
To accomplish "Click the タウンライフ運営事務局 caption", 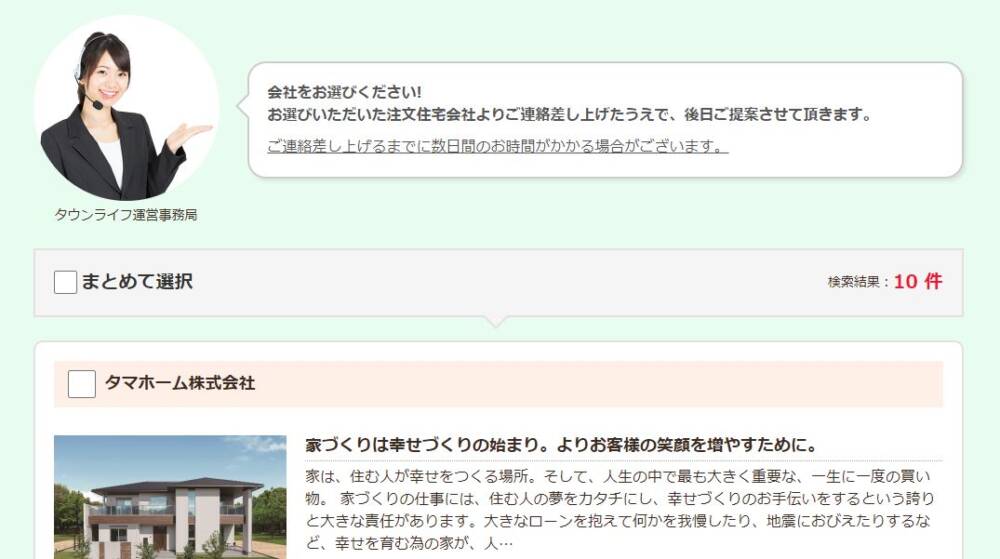I will click(x=126, y=215).
